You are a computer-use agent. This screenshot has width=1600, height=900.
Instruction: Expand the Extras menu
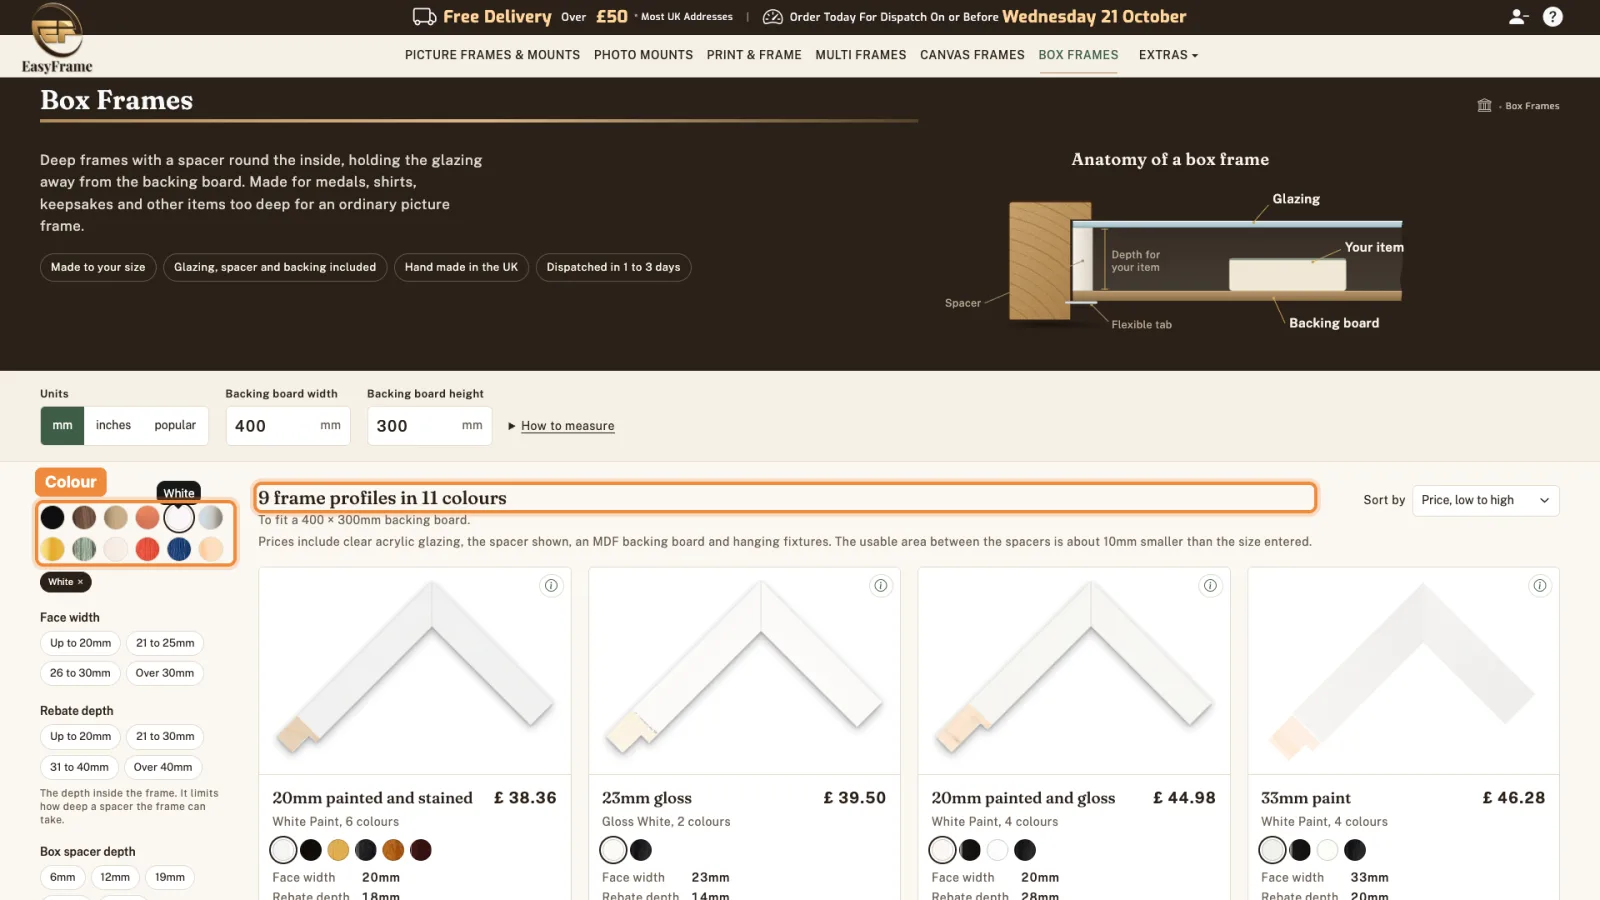point(1168,55)
